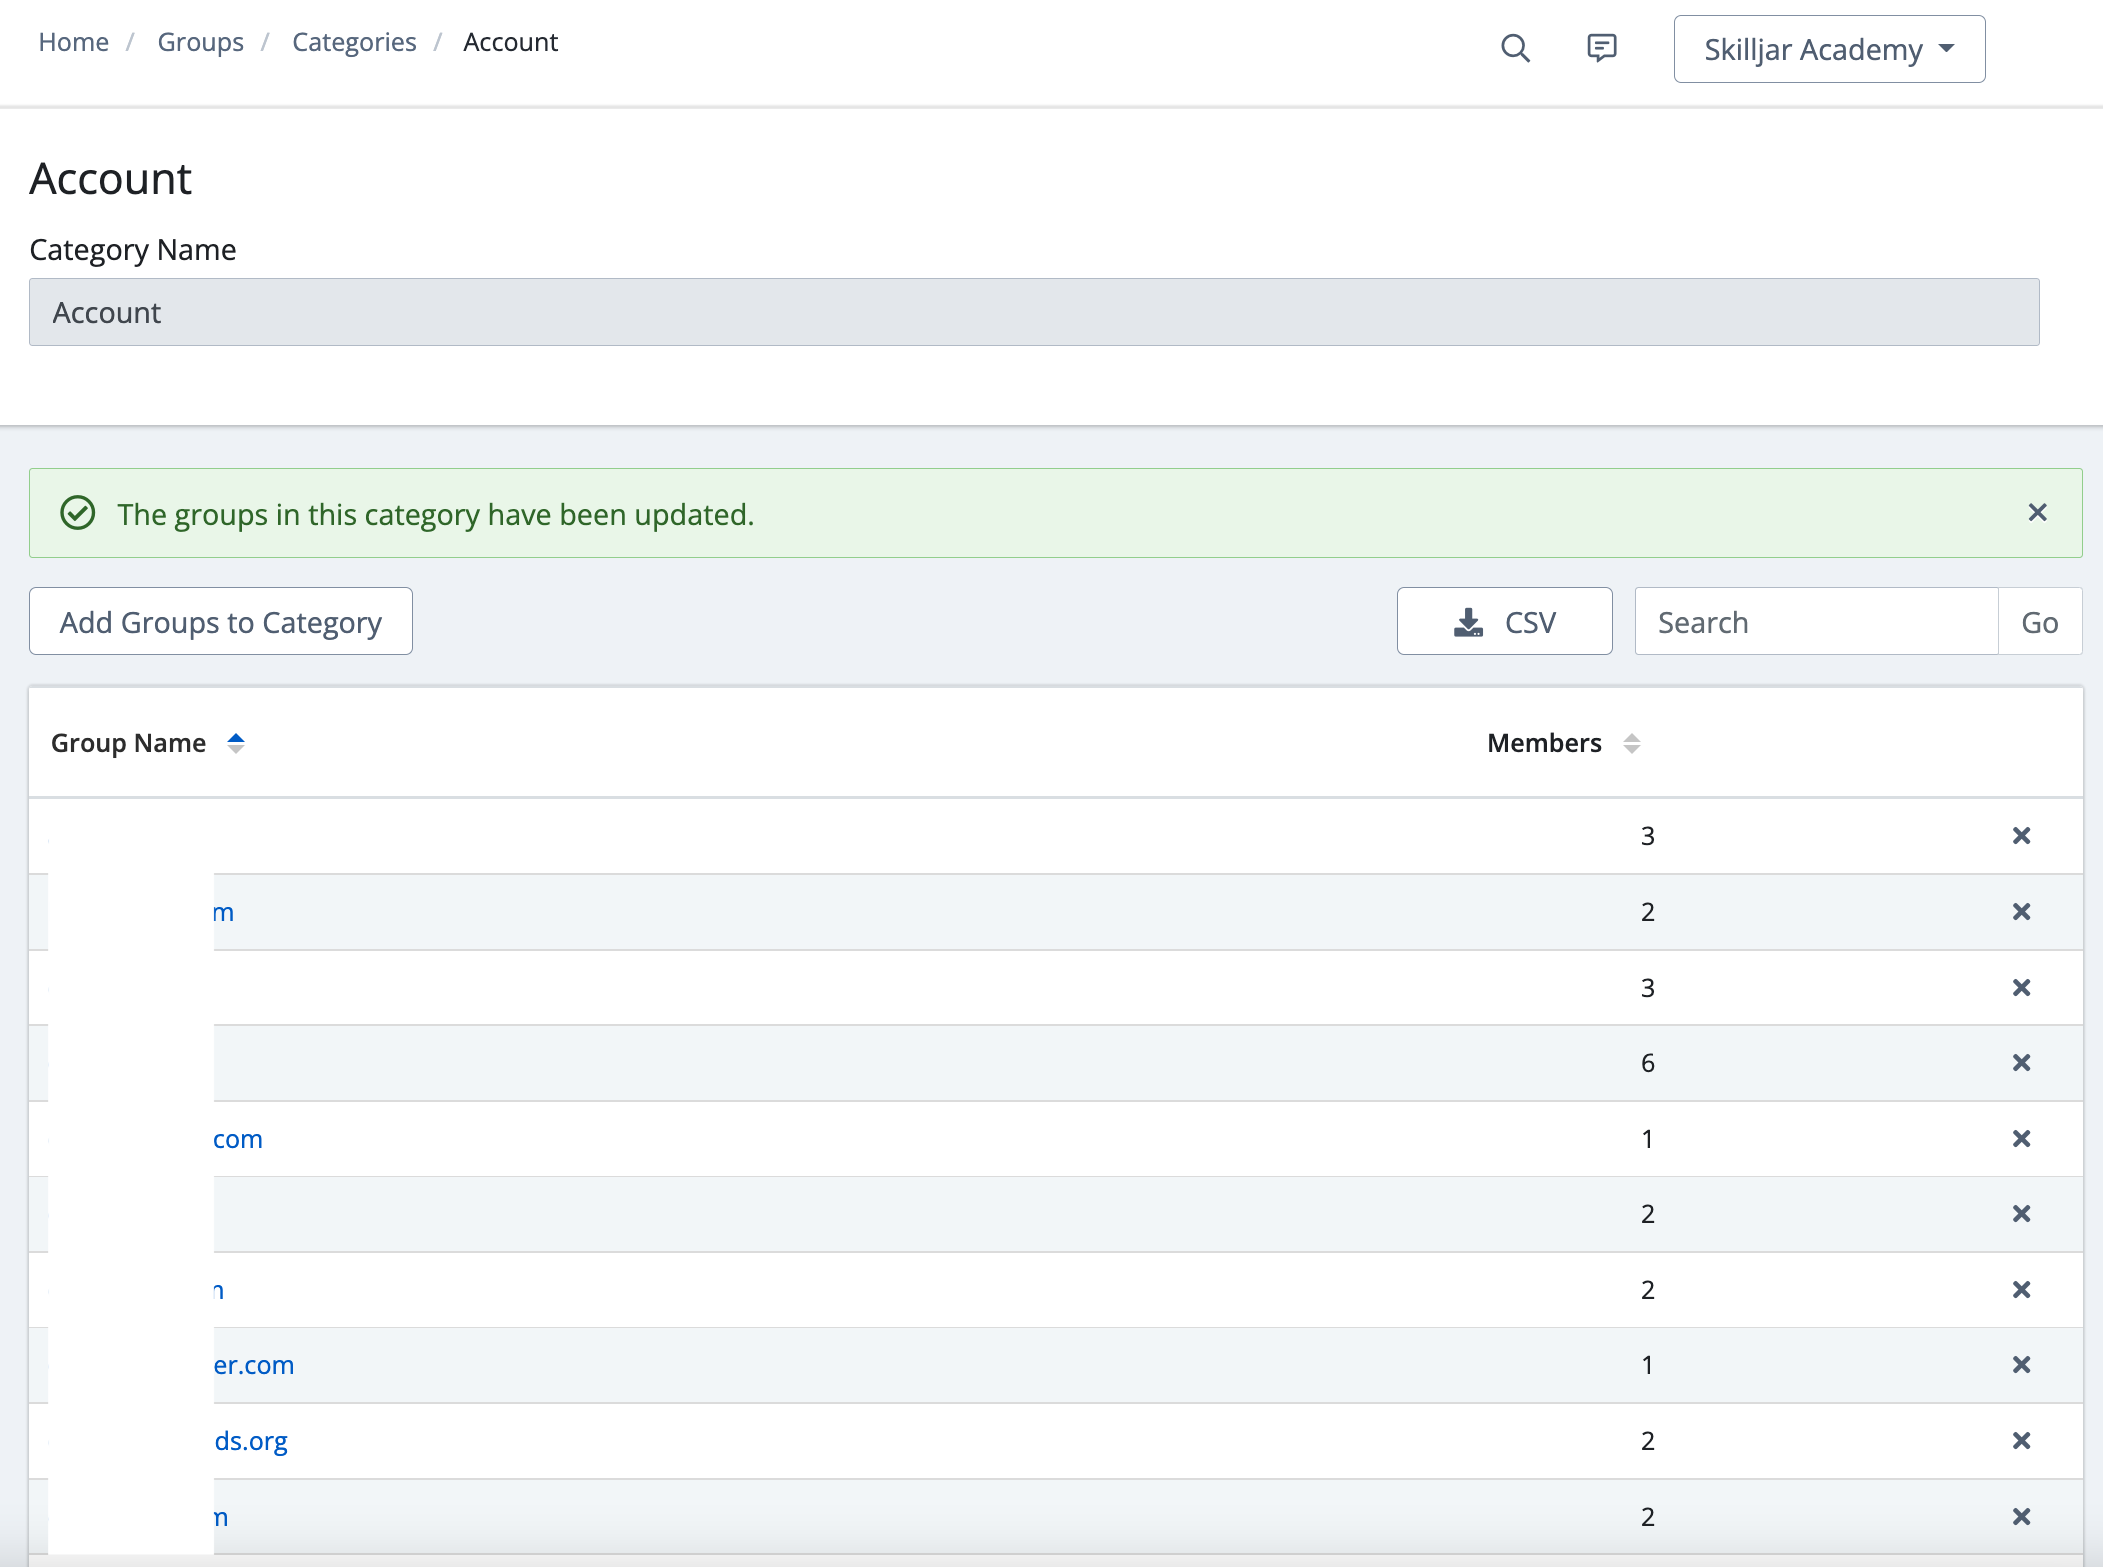Click Add Groups to Category button
The width and height of the screenshot is (2103, 1567).
coord(220,622)
